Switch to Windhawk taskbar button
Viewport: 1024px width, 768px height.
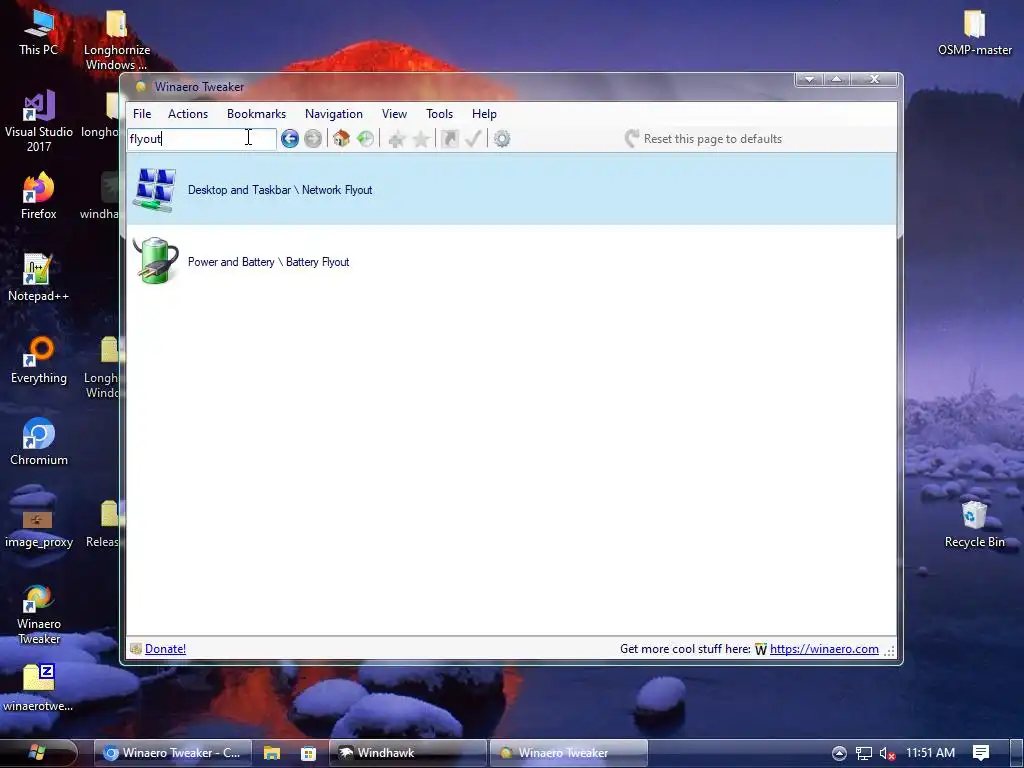[408, 753]
